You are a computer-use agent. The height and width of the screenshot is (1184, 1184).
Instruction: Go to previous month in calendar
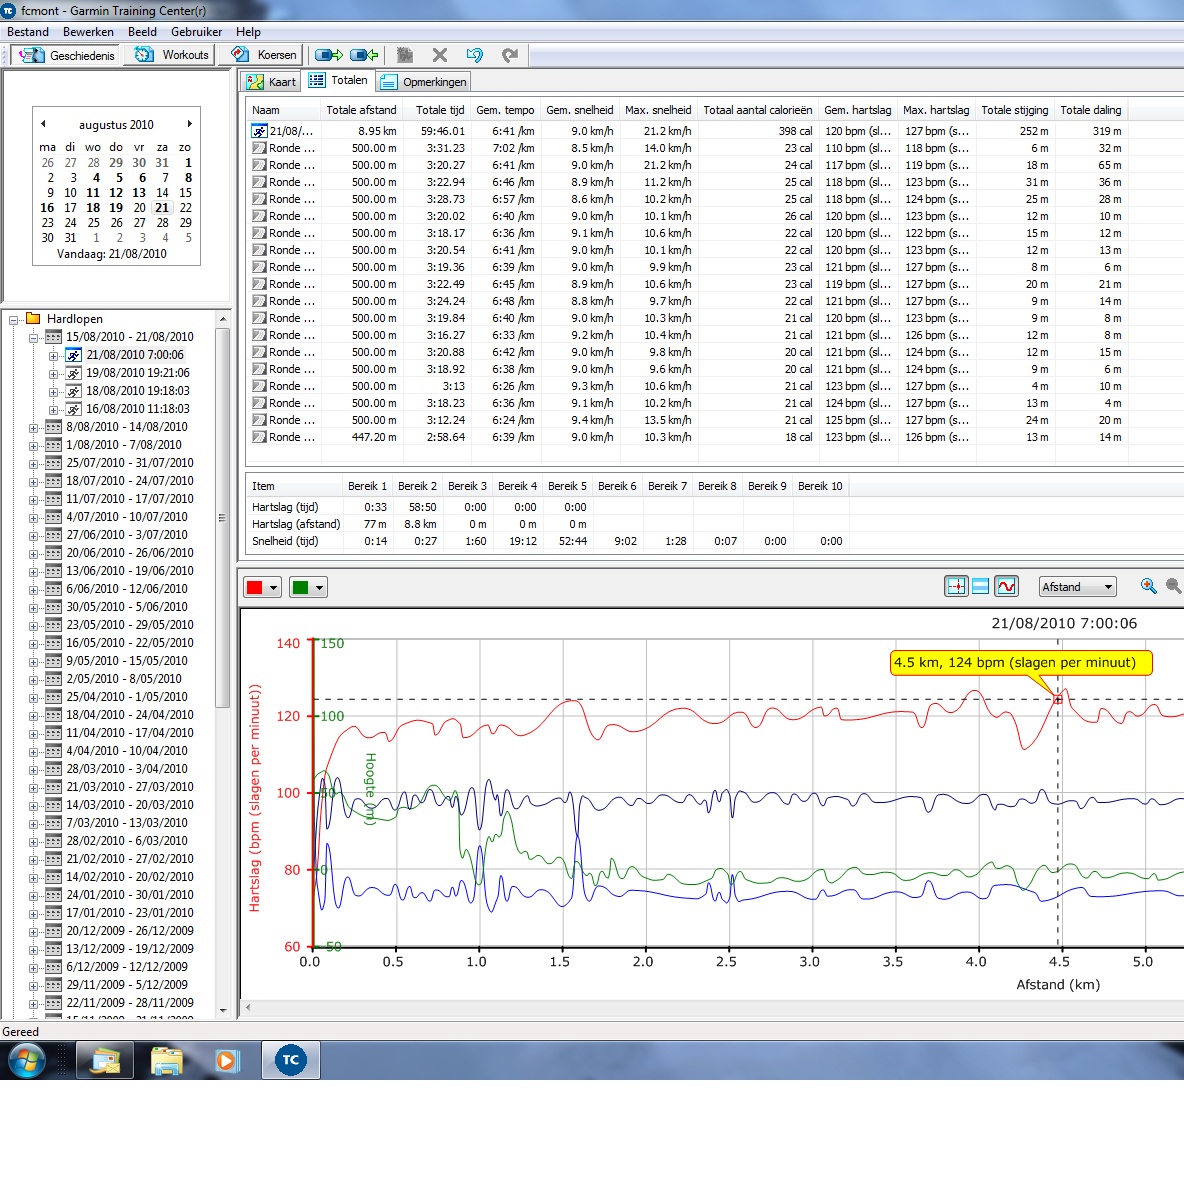point(43,124)
